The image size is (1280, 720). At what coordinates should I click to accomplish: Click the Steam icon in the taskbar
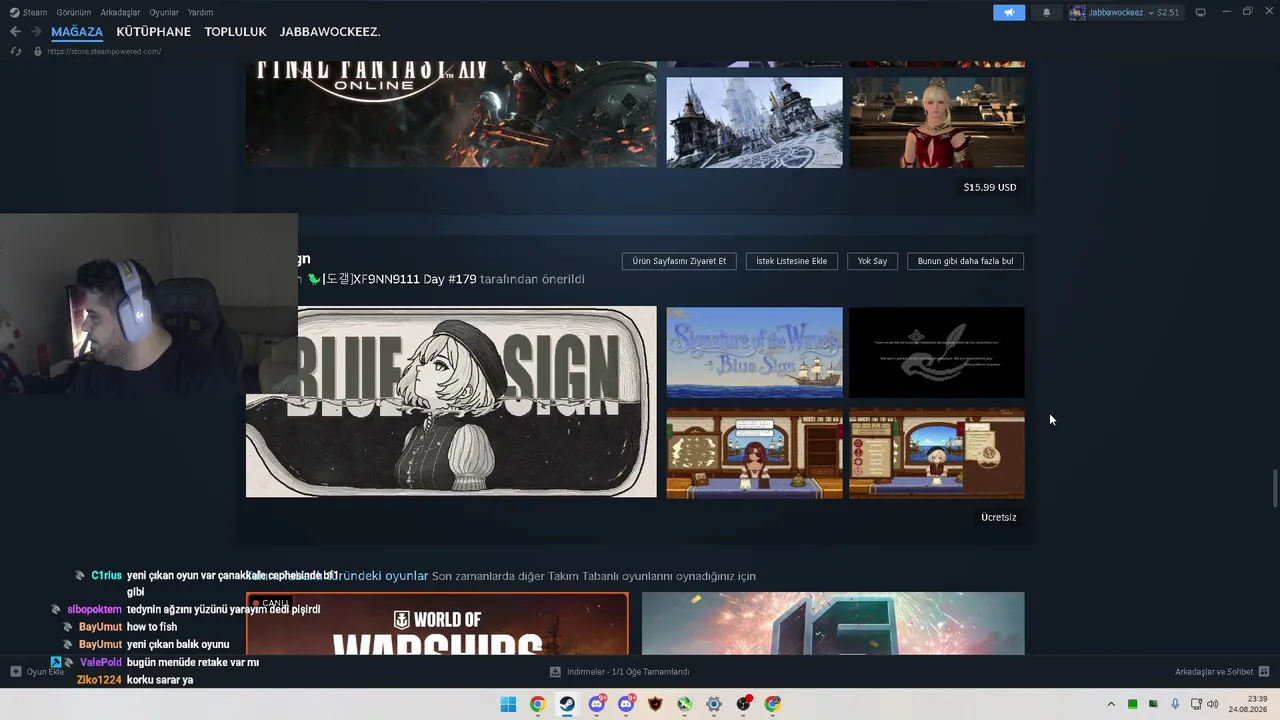click(567, 704)
